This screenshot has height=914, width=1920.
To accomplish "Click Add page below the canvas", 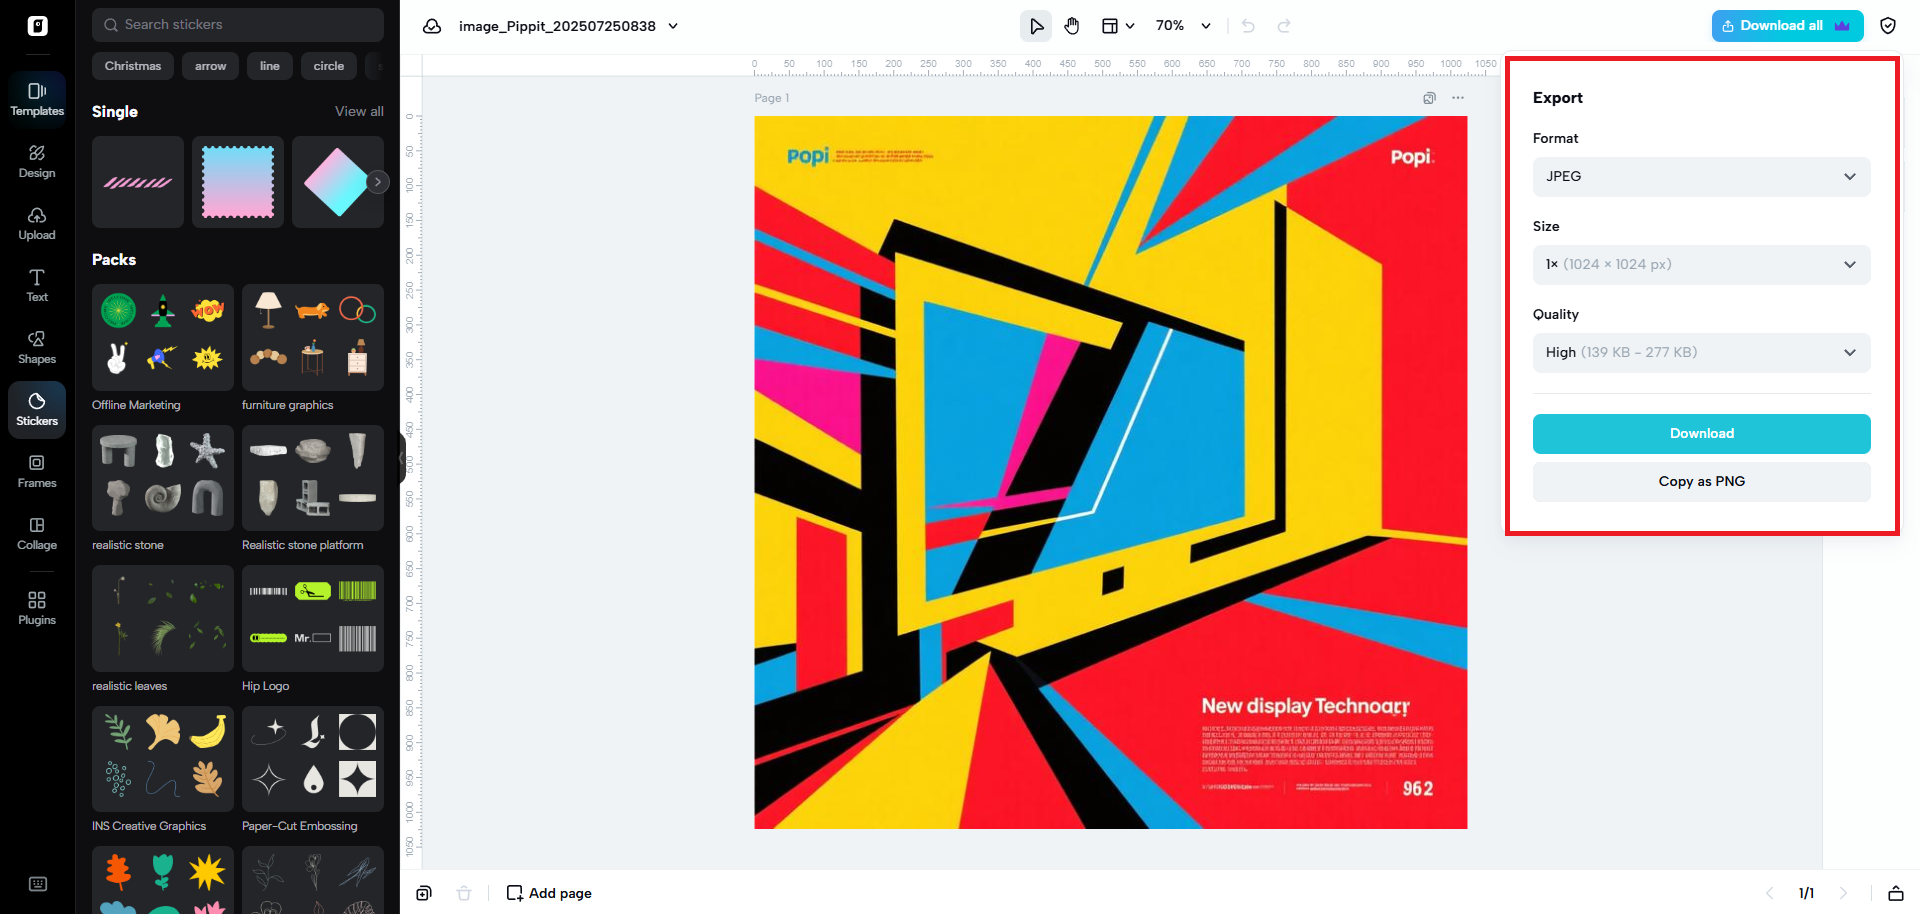I will pyautogui.click(x=548, y=893).
